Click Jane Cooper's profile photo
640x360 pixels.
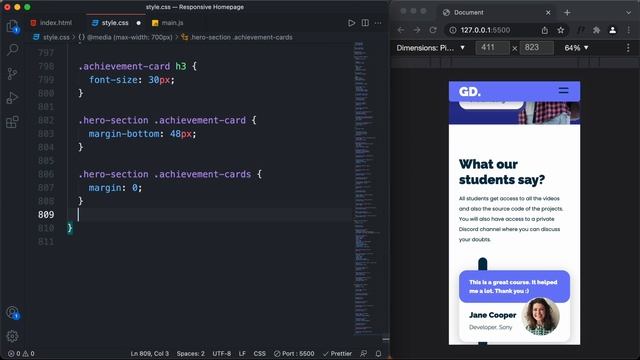coord(540,316)
